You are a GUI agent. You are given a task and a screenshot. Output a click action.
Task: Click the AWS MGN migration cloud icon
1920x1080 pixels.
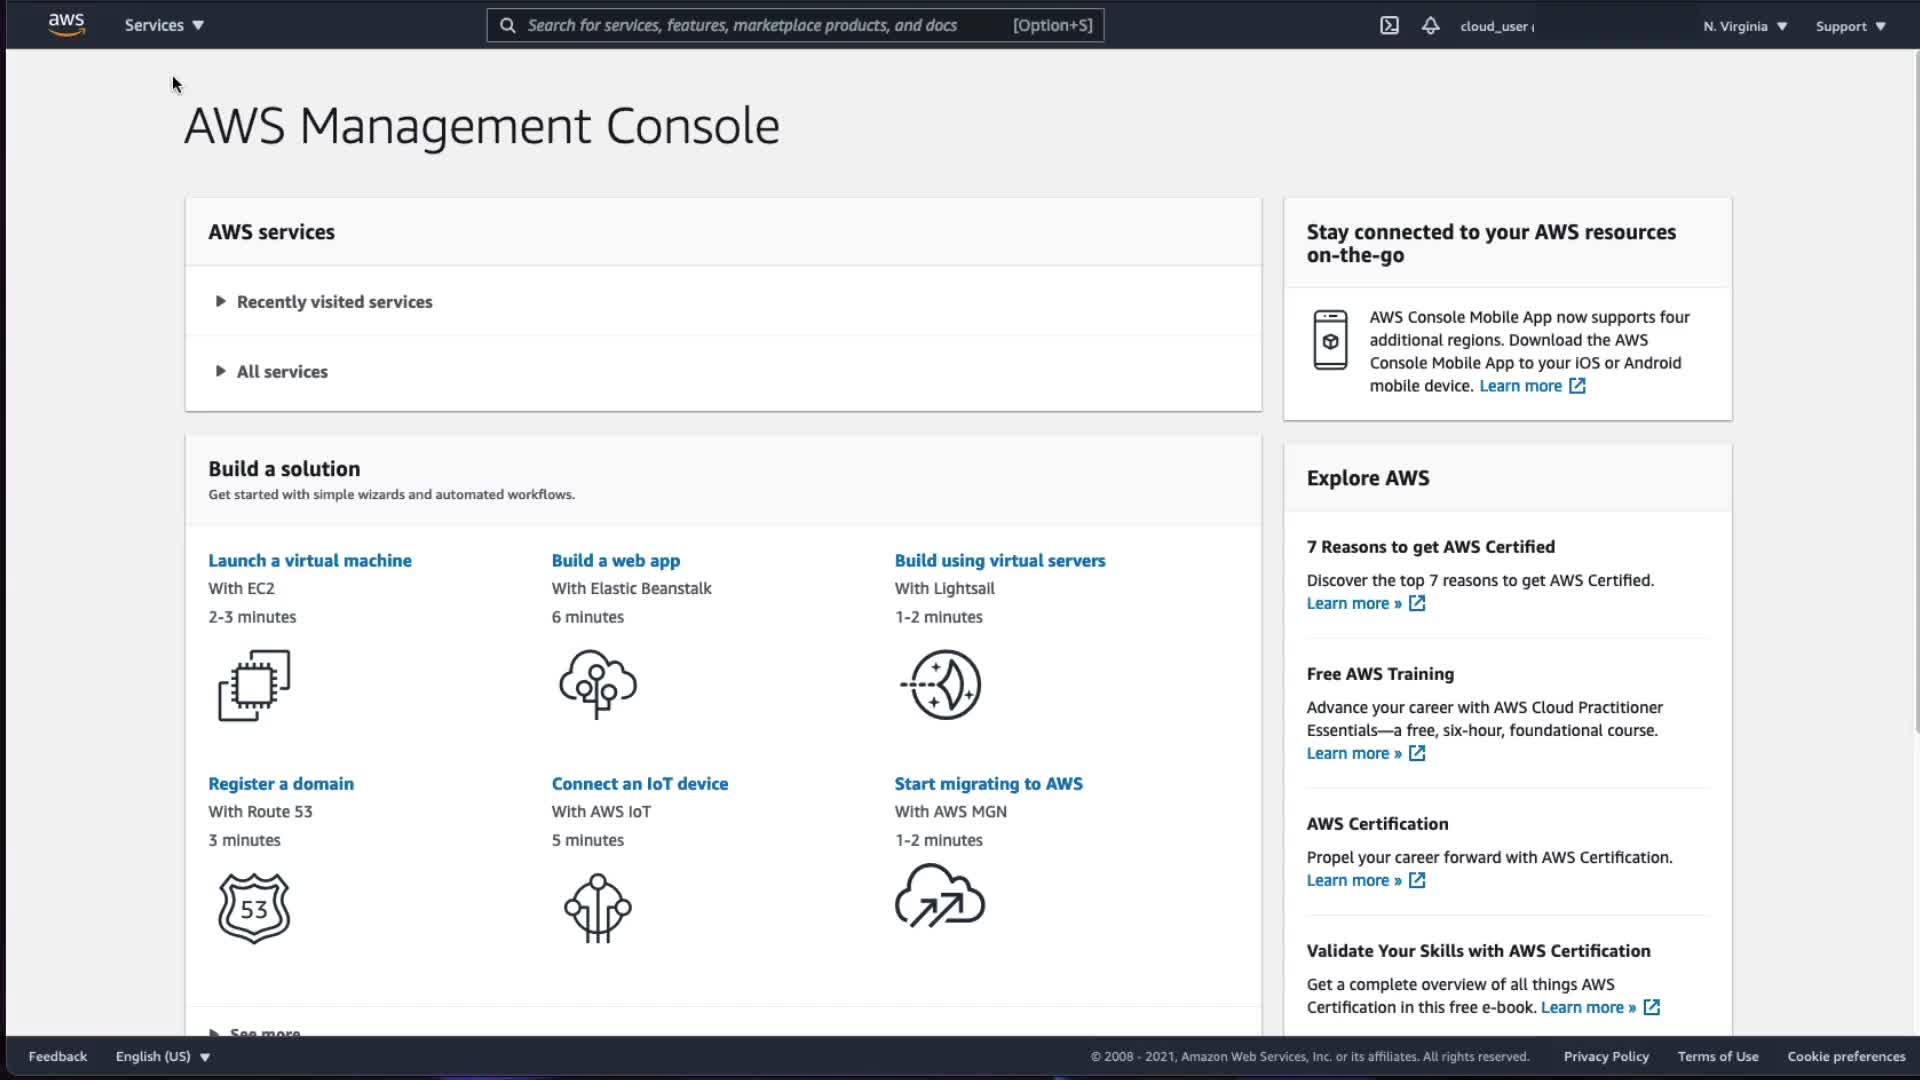click(939, 896)
